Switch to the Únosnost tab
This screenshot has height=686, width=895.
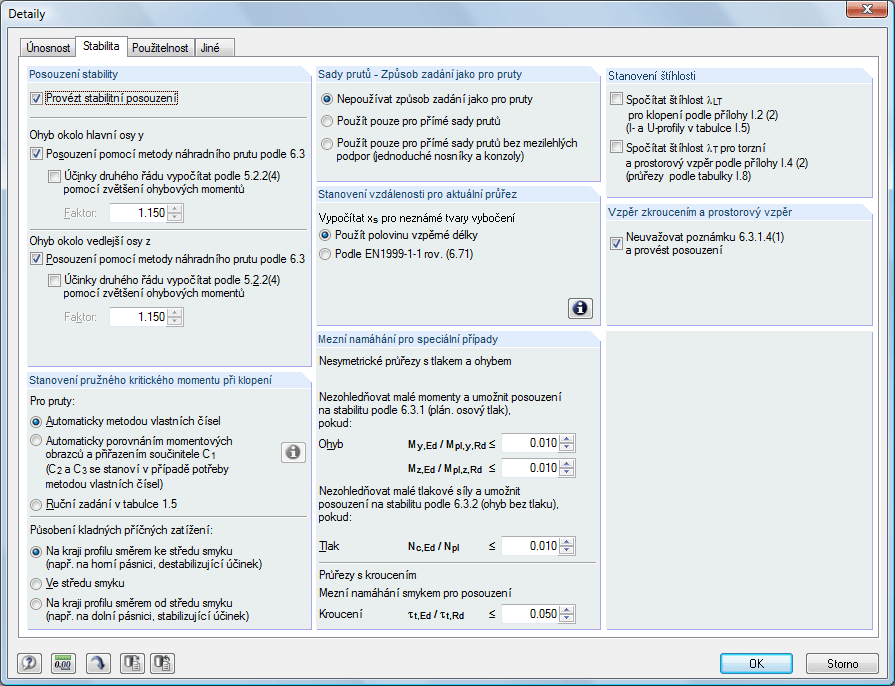48,48
